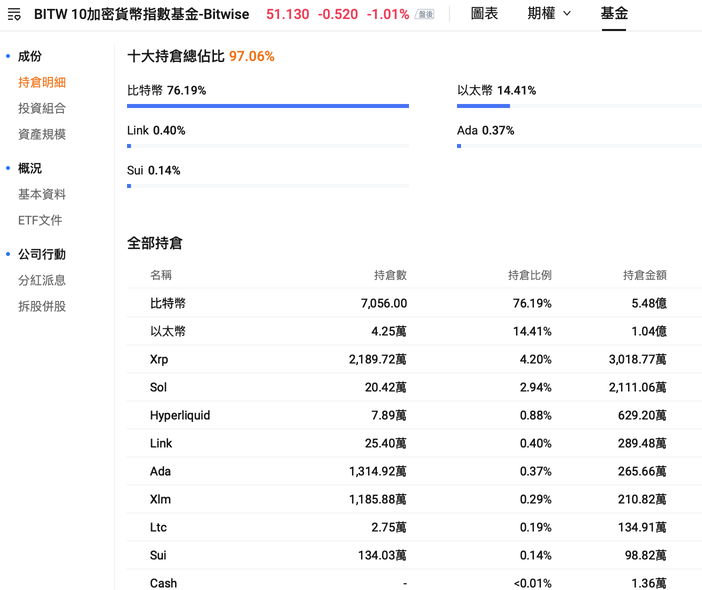Click the 持倉金額 column header
The image size is (702, 590).
click(645, 275)
